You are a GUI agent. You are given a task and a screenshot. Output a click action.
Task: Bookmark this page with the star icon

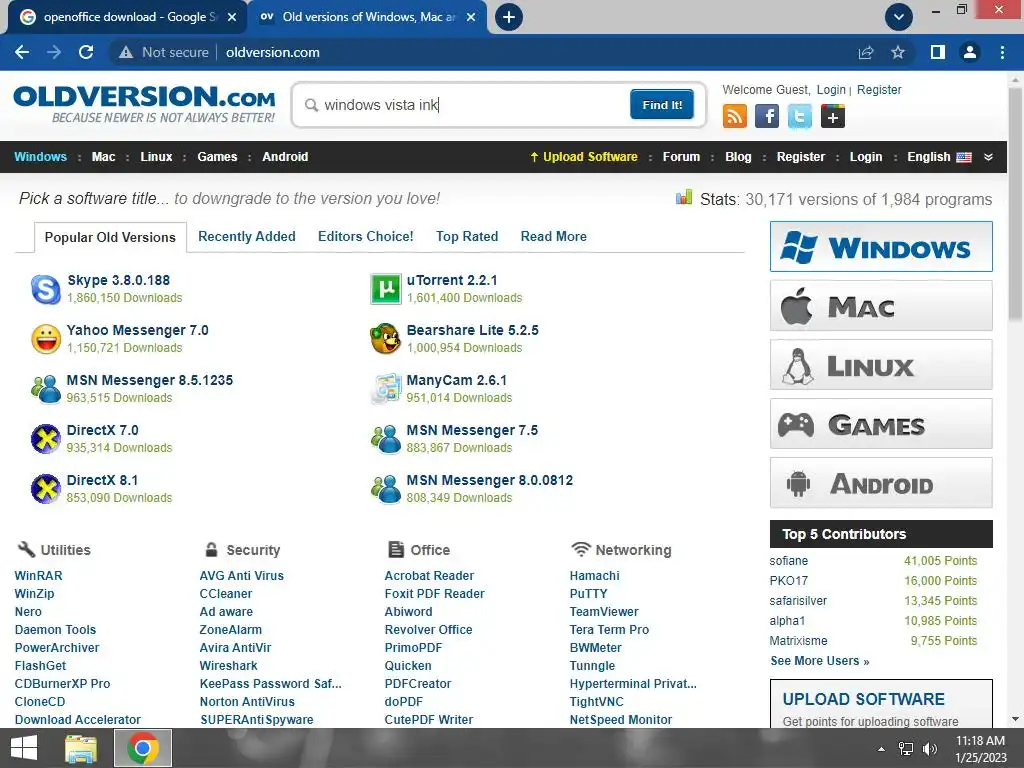pos(898,52)
